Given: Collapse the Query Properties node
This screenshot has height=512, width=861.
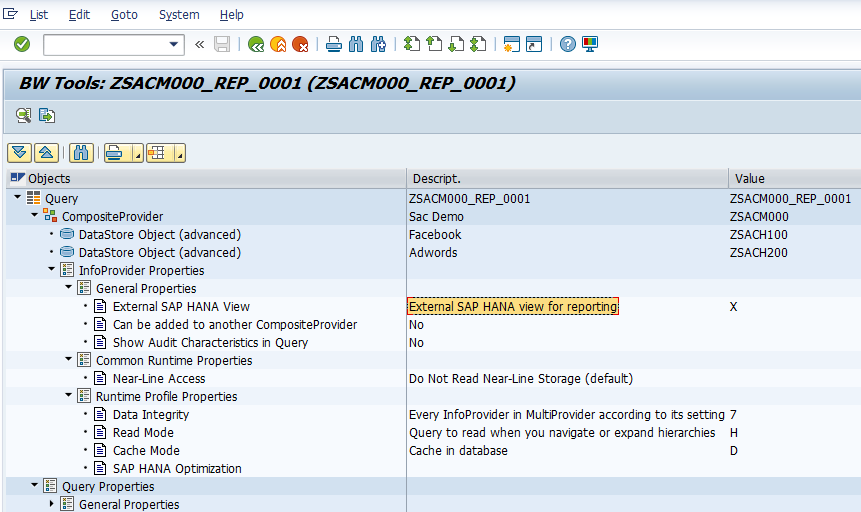Looking at the screenshot, I should click(x=35, y=485).
